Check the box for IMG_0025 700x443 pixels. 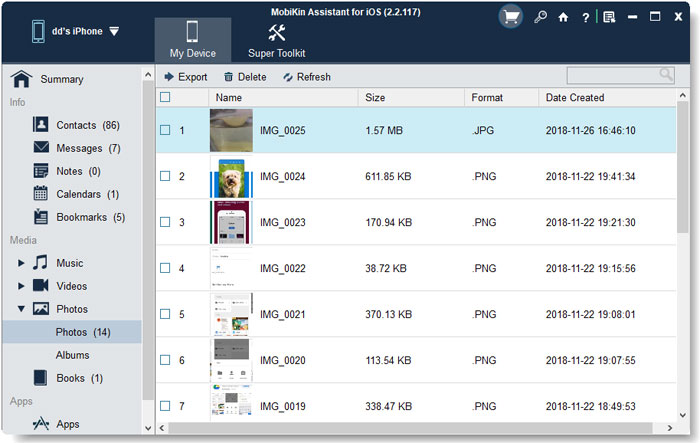166,130
